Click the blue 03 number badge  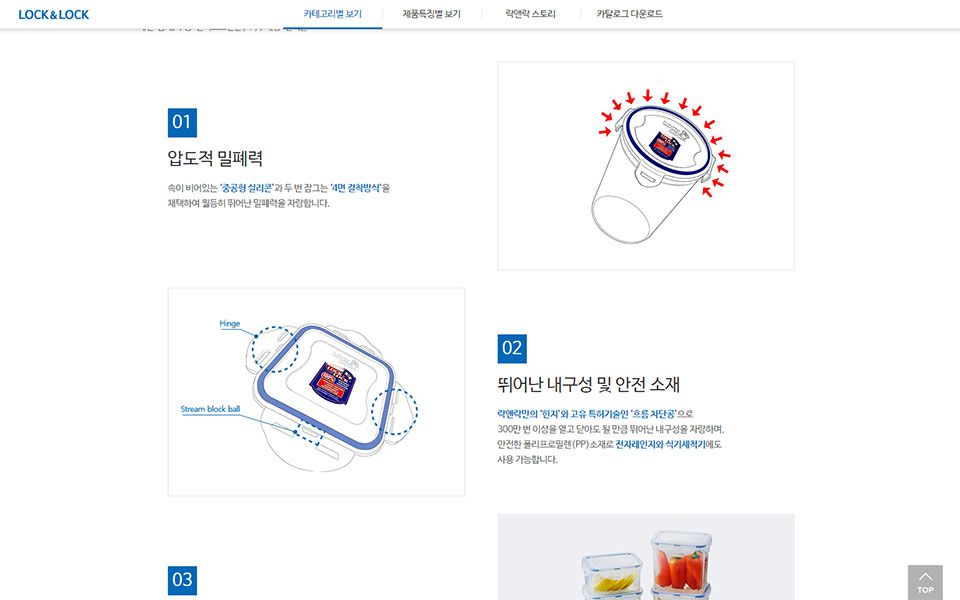[x=182, y=580]
